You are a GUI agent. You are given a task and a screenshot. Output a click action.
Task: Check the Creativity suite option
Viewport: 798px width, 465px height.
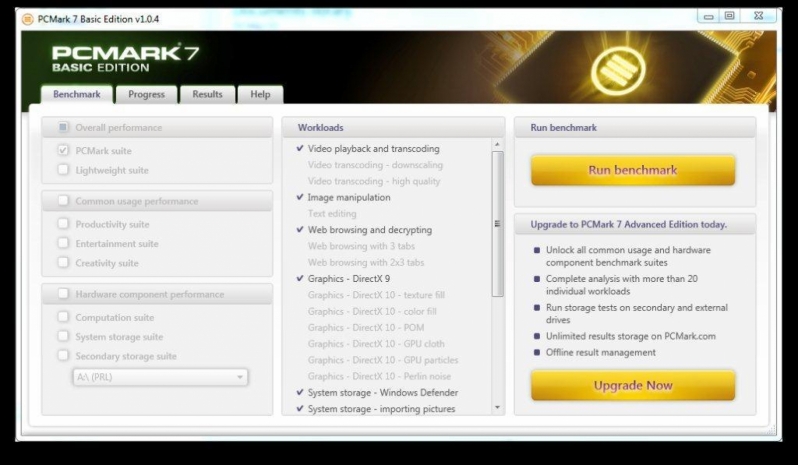[63, 263]
